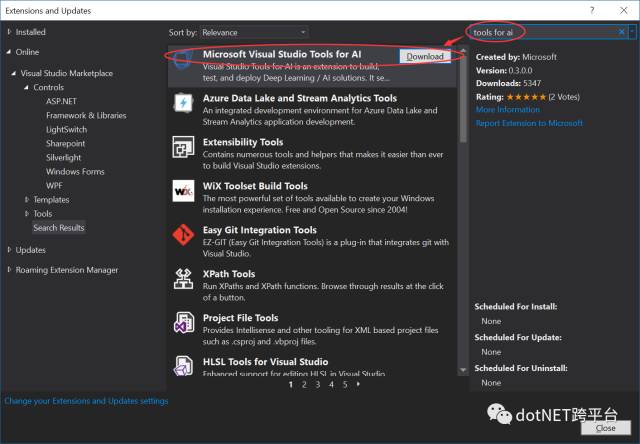Click the Close button
The height and width of the screenshot is (444, 640).
tap(606, 428)
